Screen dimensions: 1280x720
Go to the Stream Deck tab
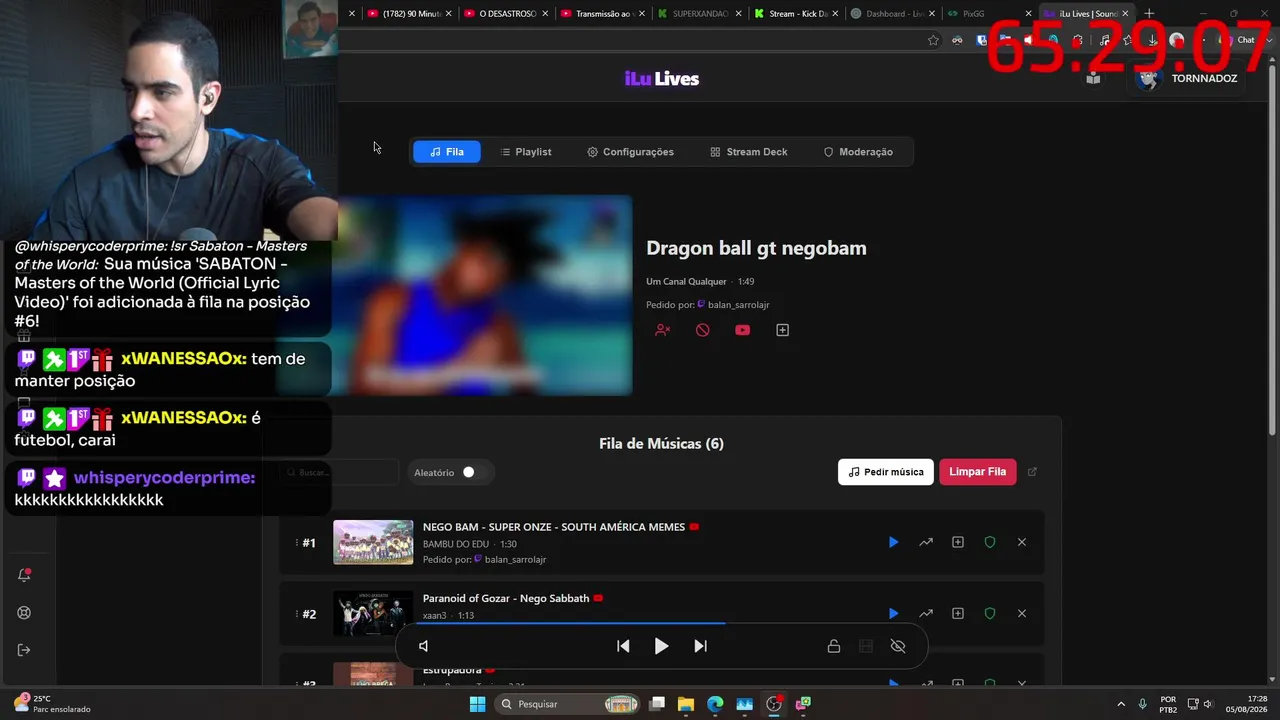pyautogui.click(x=749, y=152)
